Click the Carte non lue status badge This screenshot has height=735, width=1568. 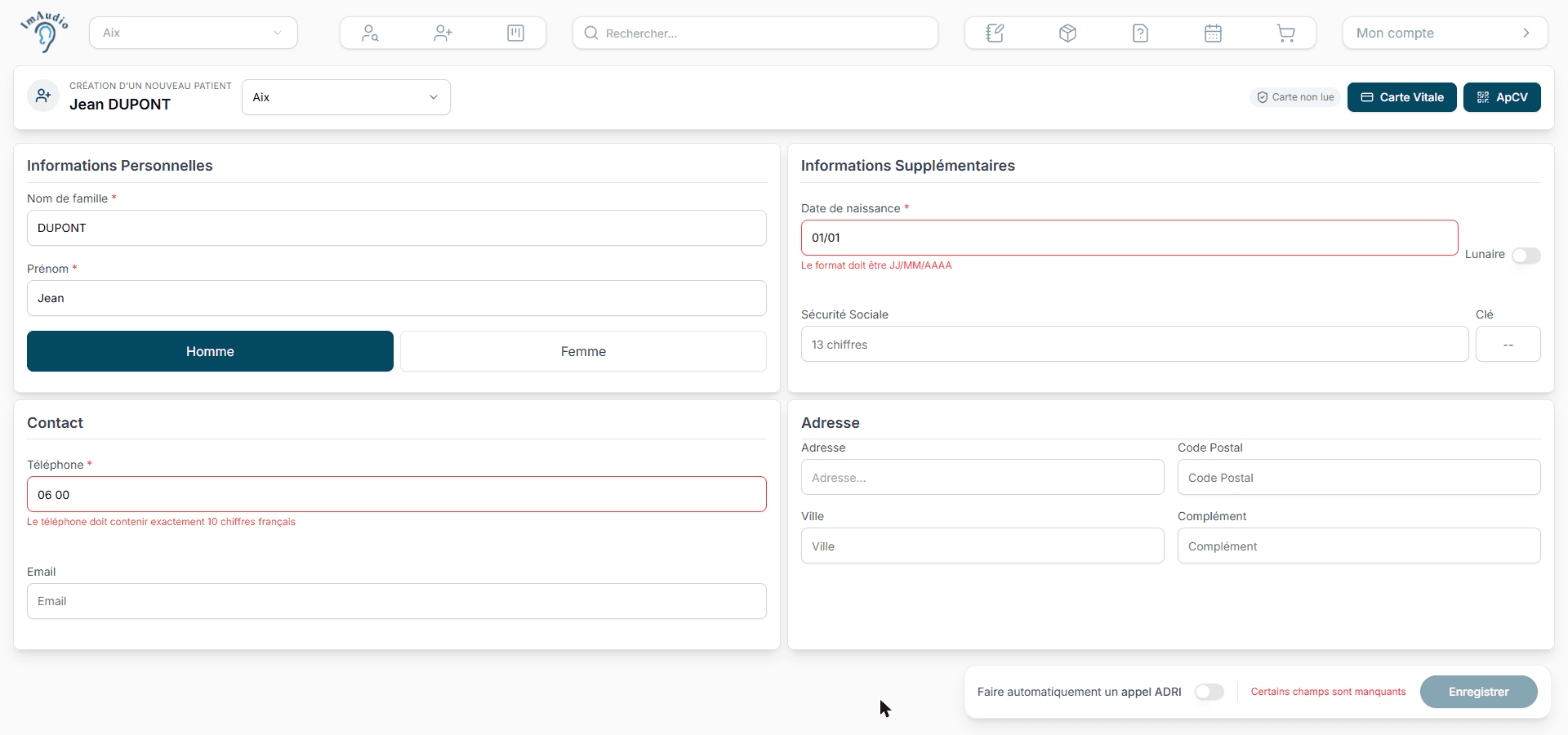1295,97
